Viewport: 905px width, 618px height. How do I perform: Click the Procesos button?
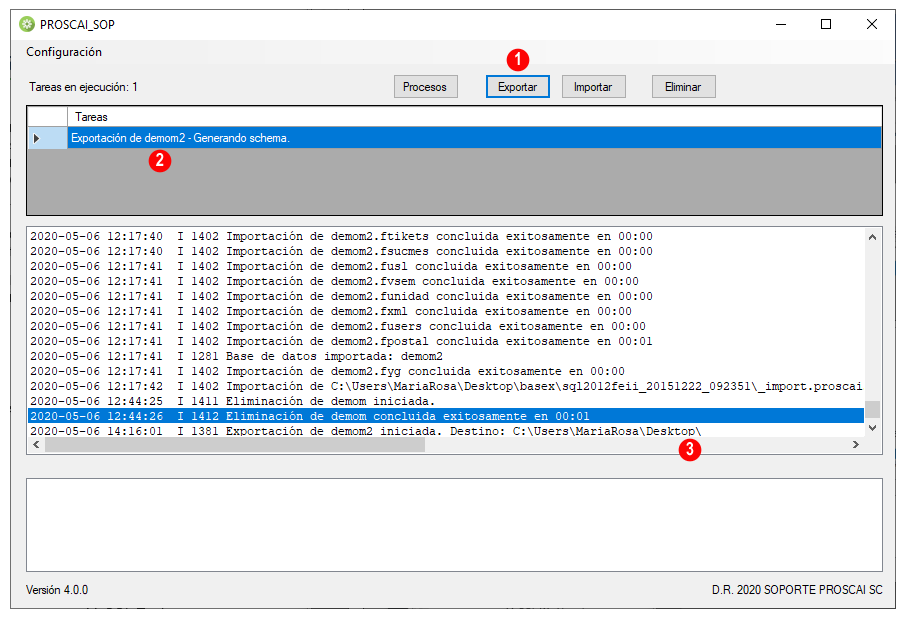425,87
